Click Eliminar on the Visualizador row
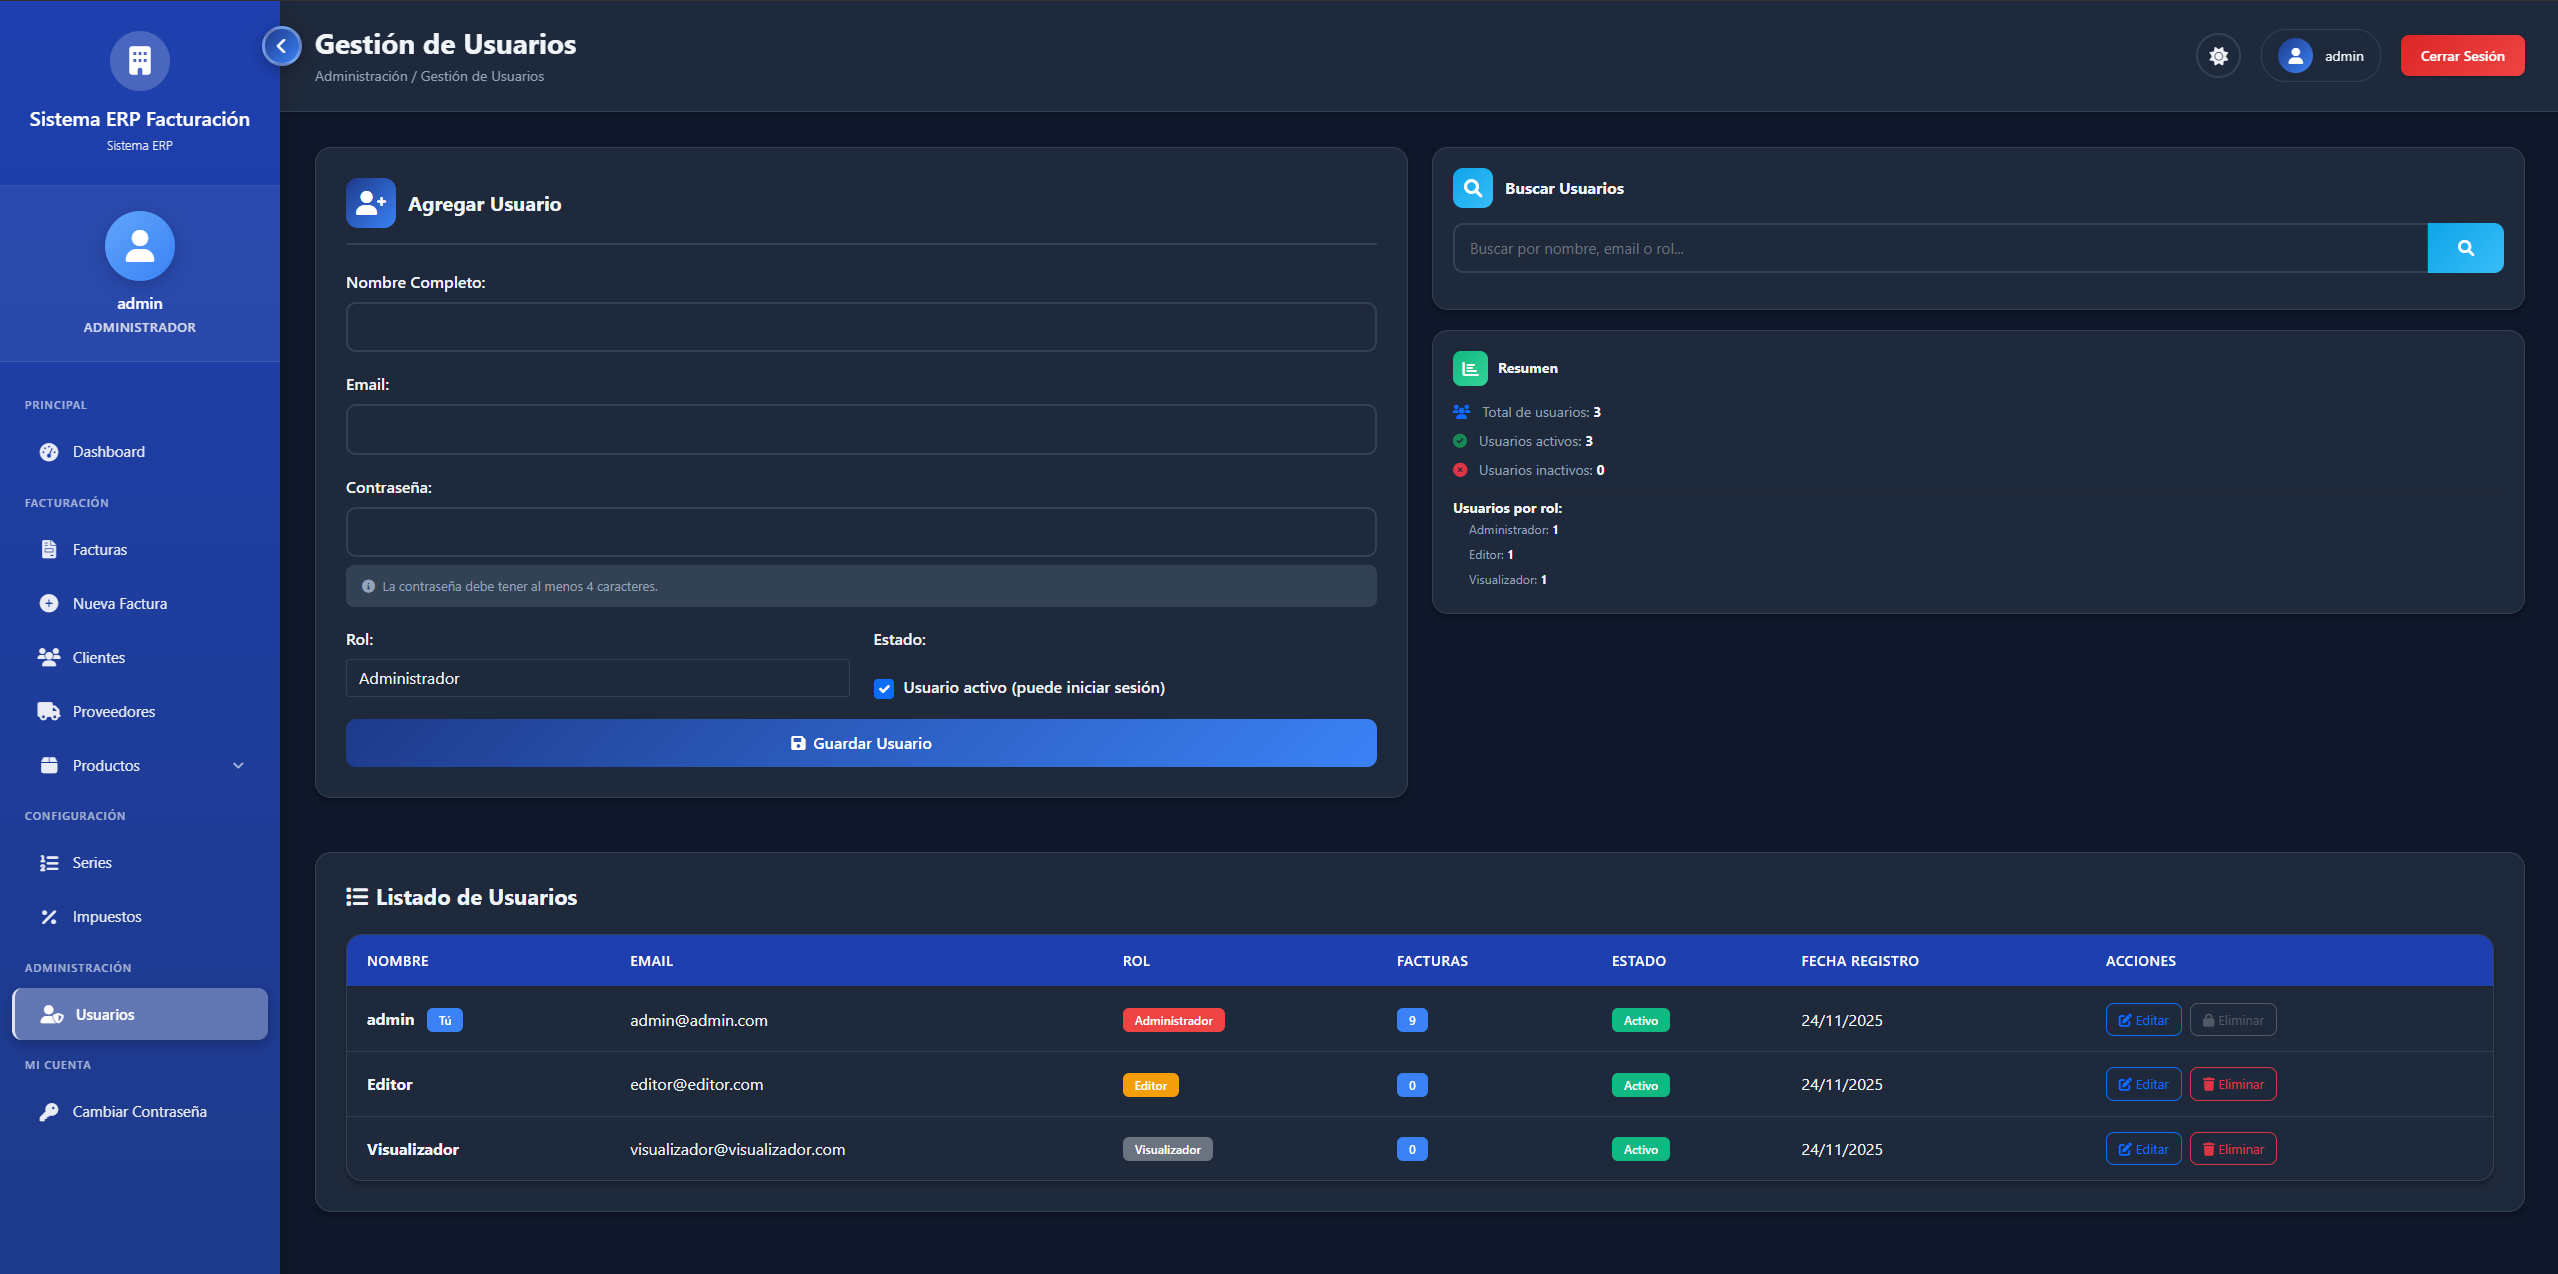2558x1274 pixels. (x=2233, y=1148)
